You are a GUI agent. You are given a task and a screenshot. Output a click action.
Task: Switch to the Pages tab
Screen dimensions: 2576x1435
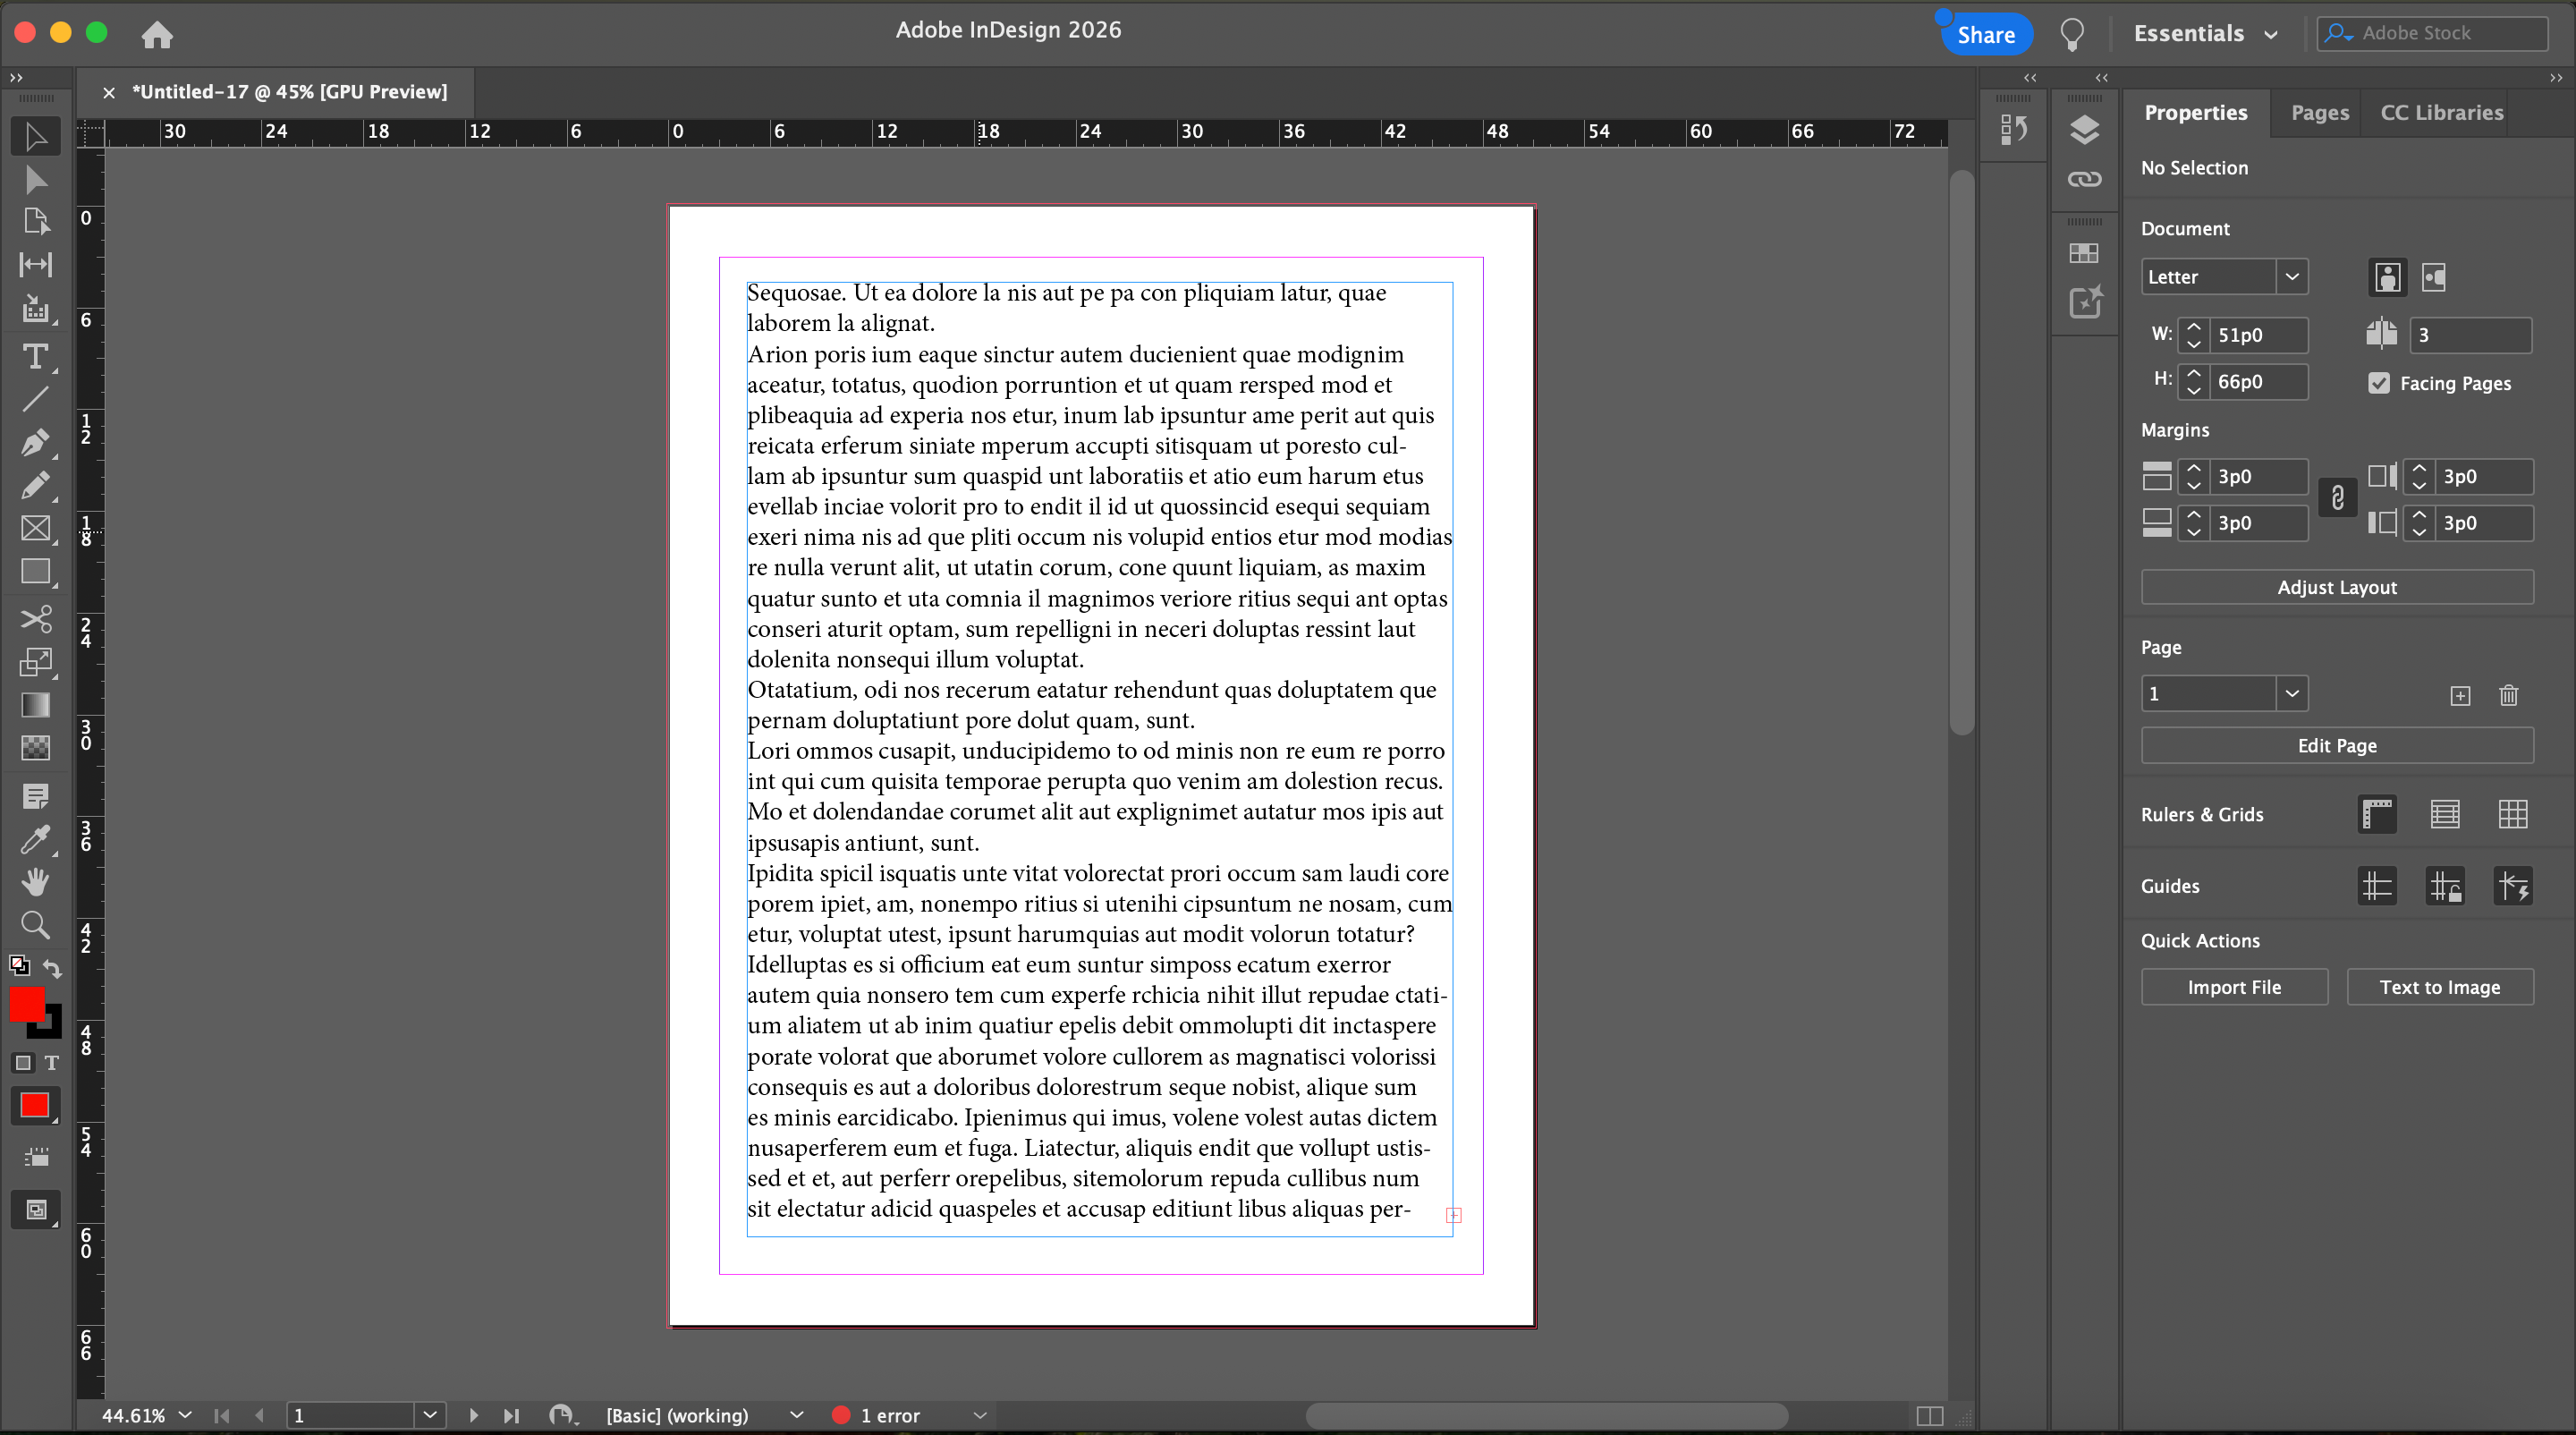tap(2319, 113)
